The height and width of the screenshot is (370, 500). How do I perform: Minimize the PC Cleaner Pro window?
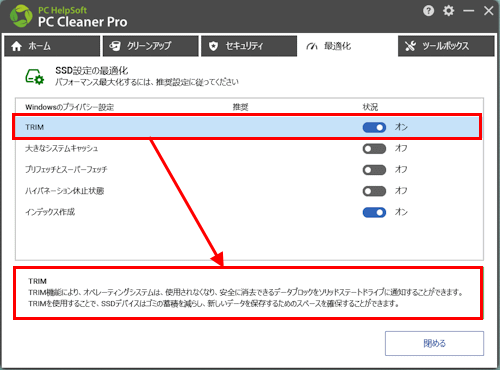pyautogui.click(x=468, y=11)
